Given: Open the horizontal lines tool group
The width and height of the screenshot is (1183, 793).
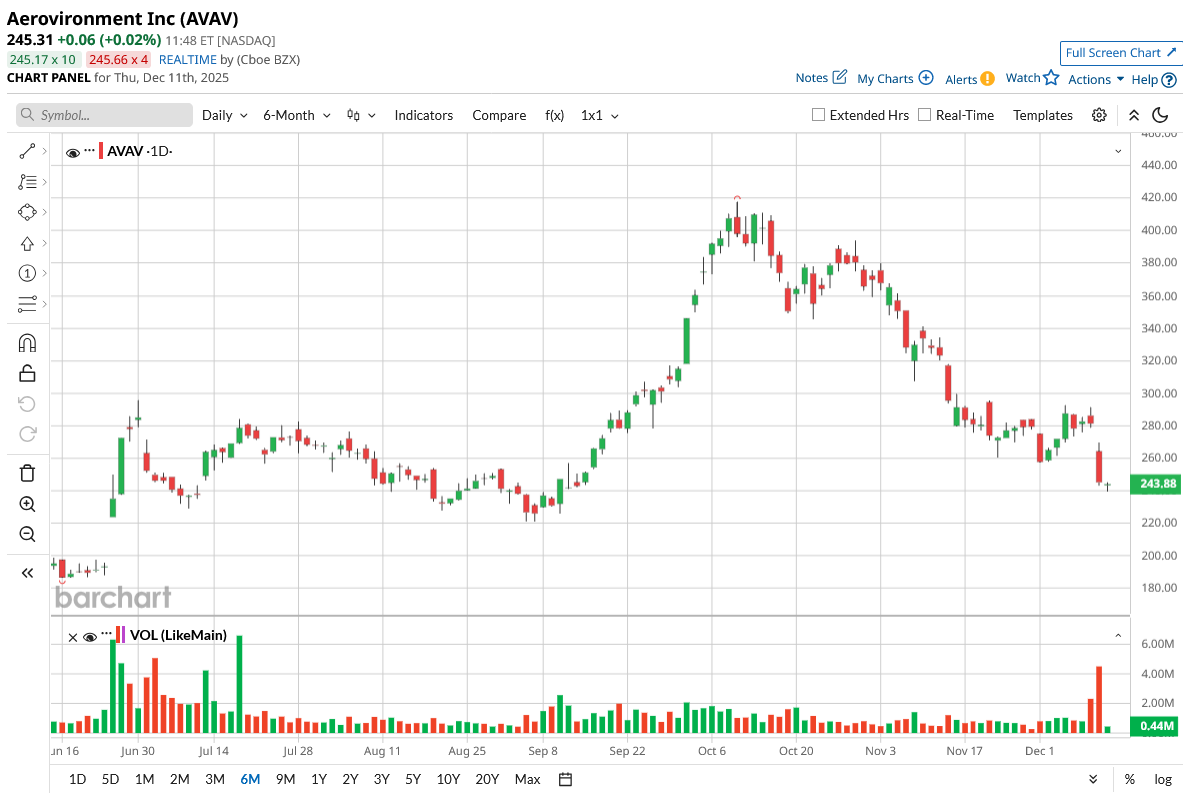Looking at the screenshot, I should 27,304.
